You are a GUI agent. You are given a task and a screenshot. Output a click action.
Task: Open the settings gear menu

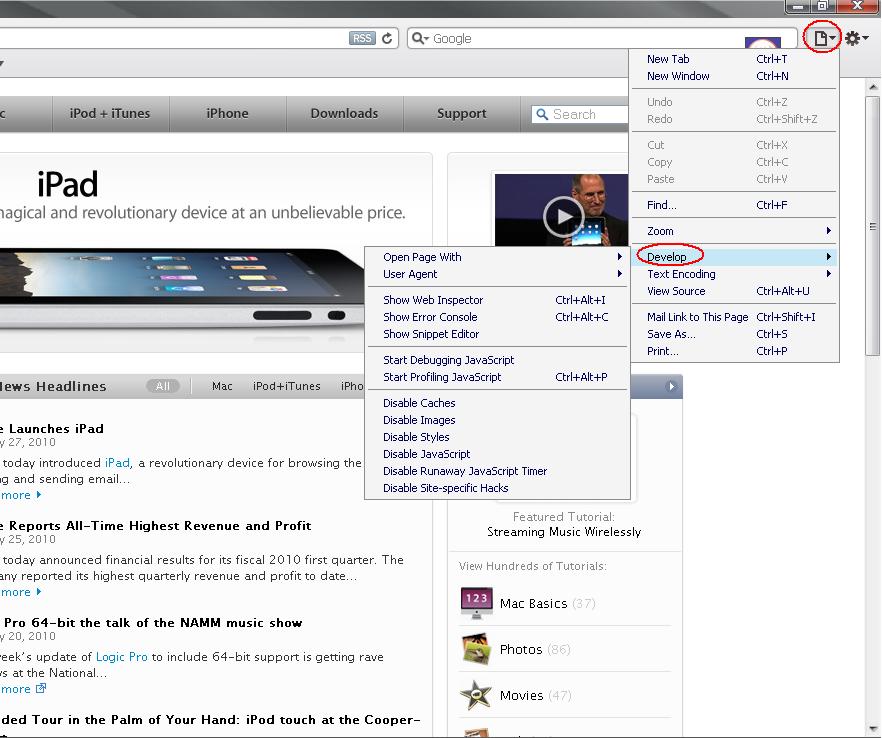pos(855,39)
